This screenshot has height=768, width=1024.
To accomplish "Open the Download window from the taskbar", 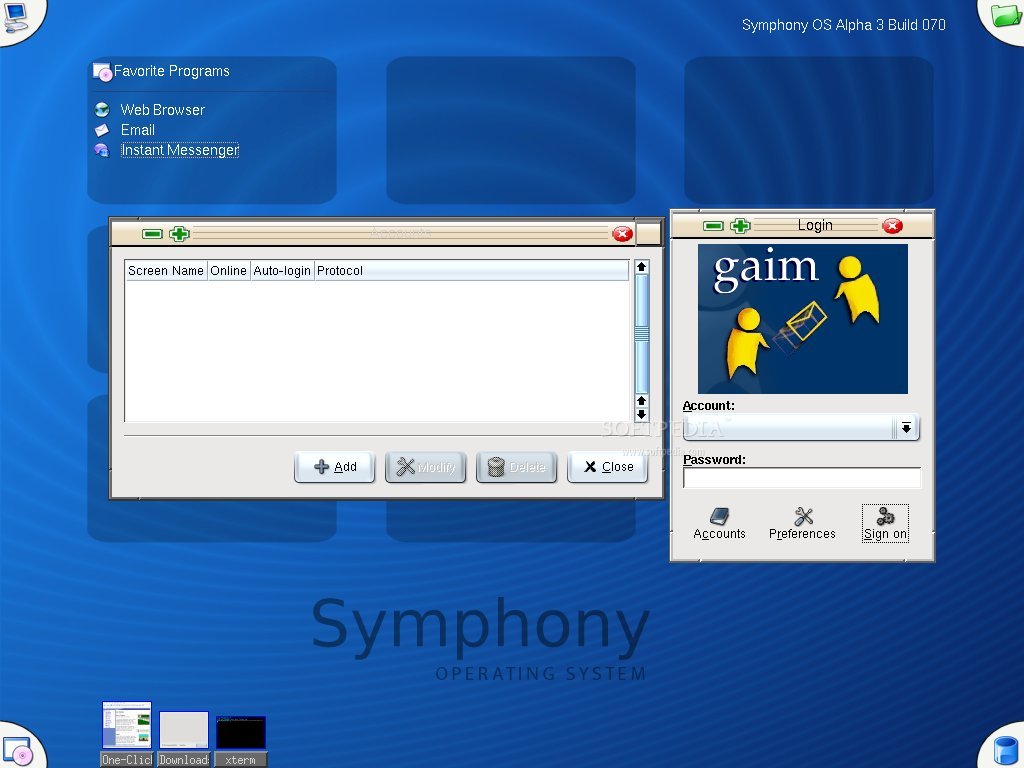I will tap(183, 730).
